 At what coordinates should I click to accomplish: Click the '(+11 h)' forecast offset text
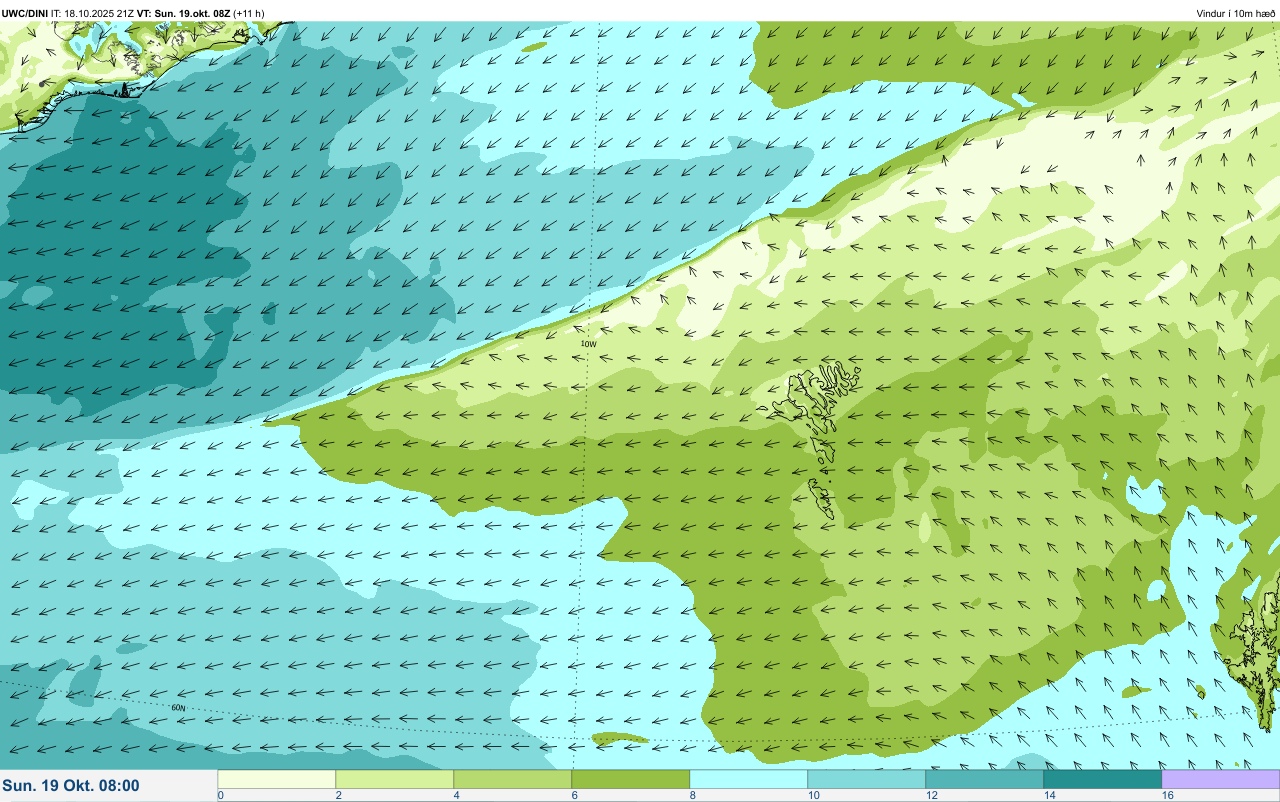(249, 13)
